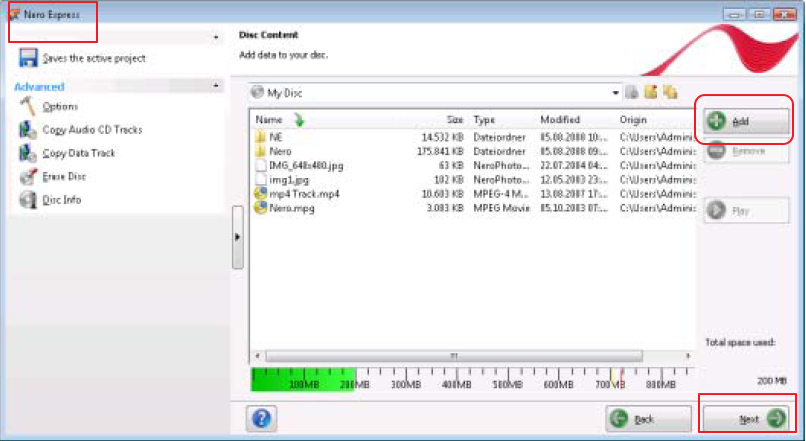Click the 10.603 KB size value
This screenshot has width=806, height=441.
(x=443, y=194)
